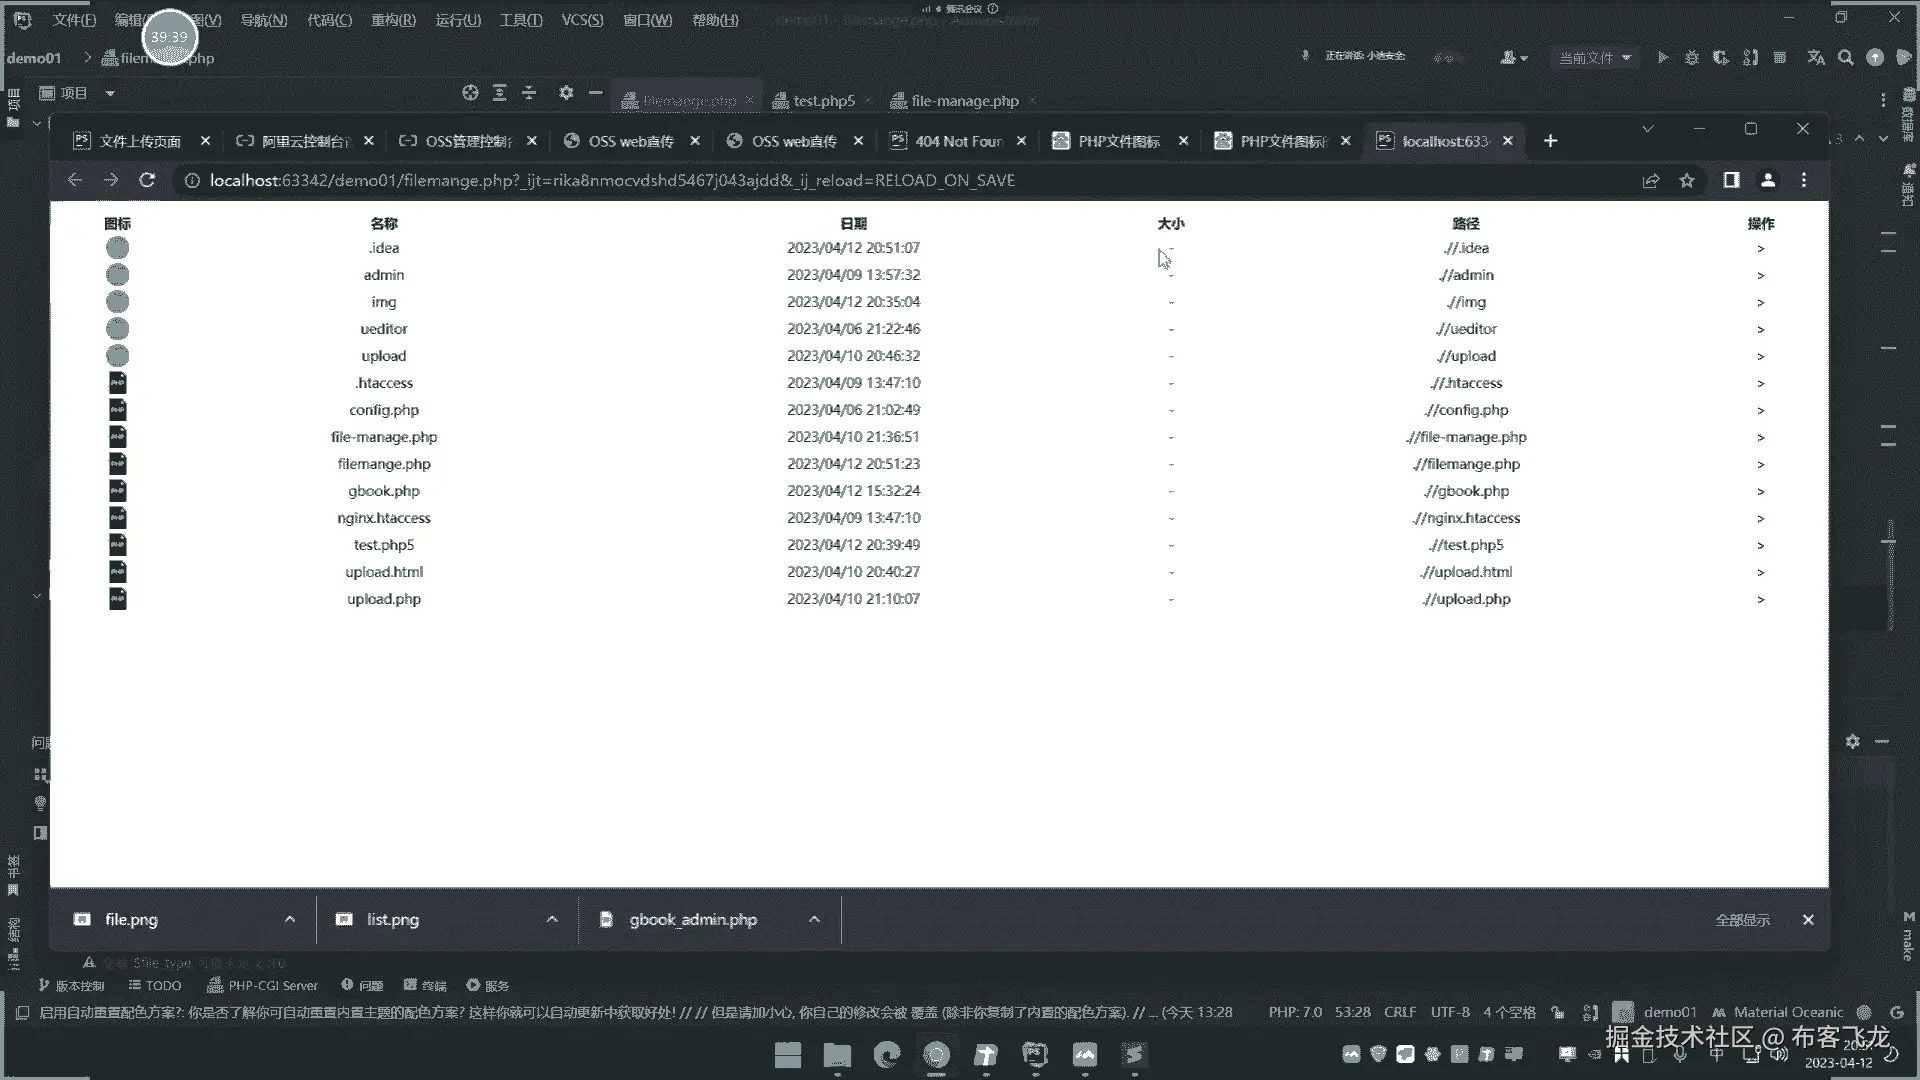Click the browser address bar URL
The image size is (1920, 1080).
[612, 180]
